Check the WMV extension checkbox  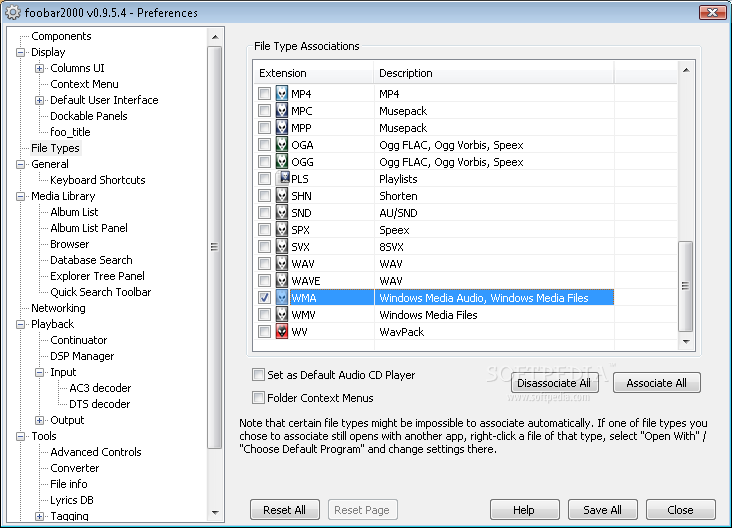(264, 315)
